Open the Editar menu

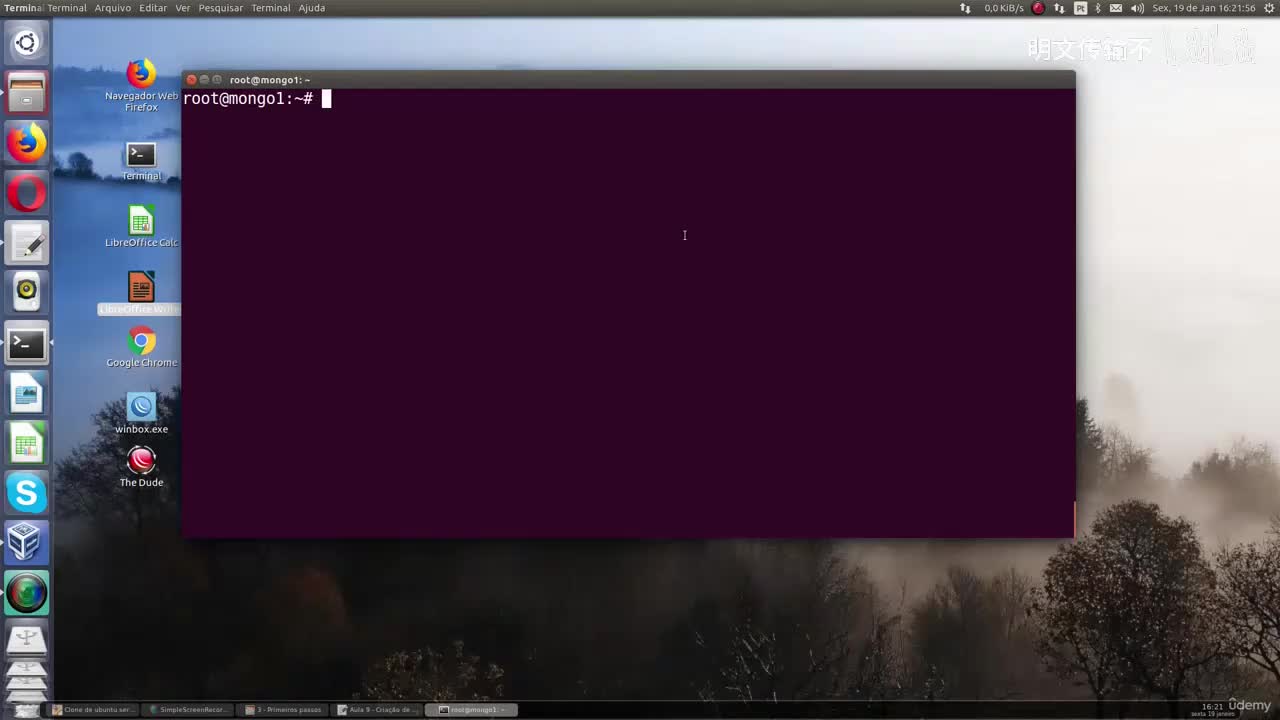tap(153, 8)
